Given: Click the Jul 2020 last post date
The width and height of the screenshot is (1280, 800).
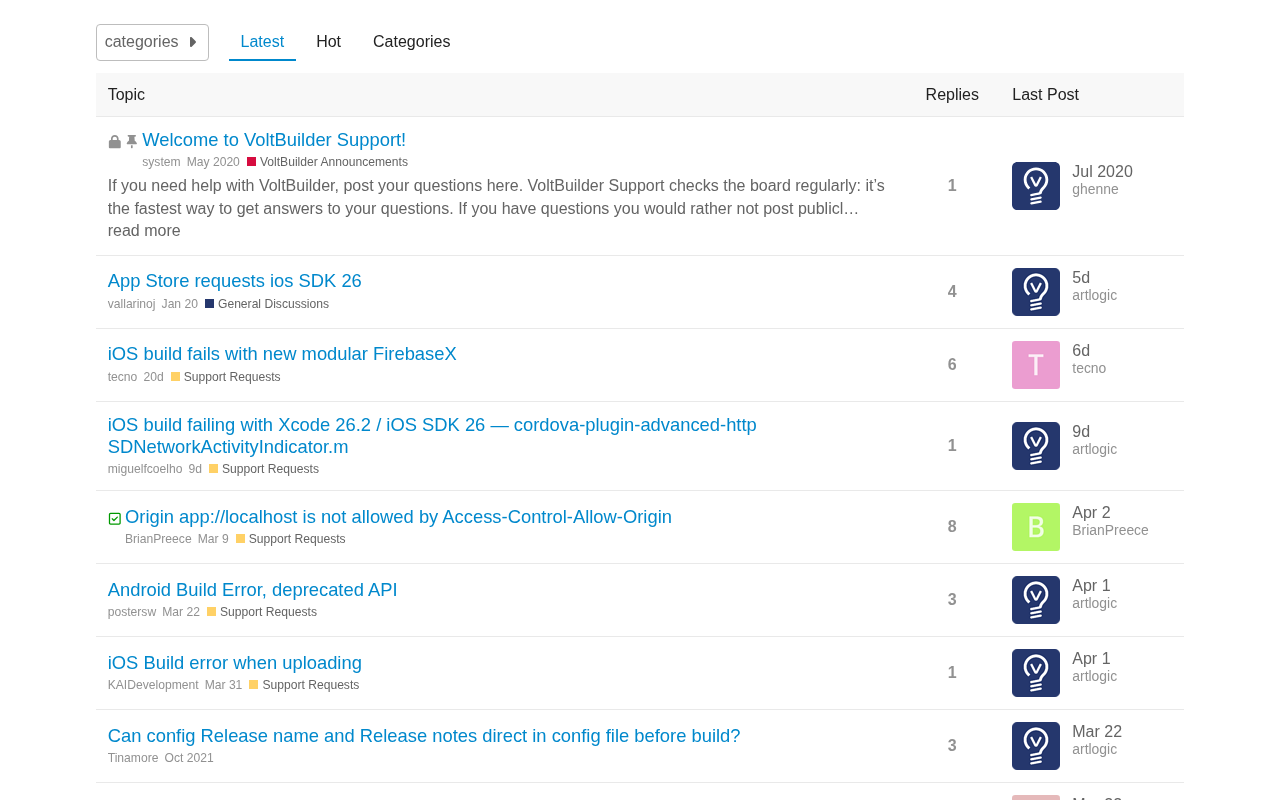Looking at the screenshot, I should [1102, 172].
